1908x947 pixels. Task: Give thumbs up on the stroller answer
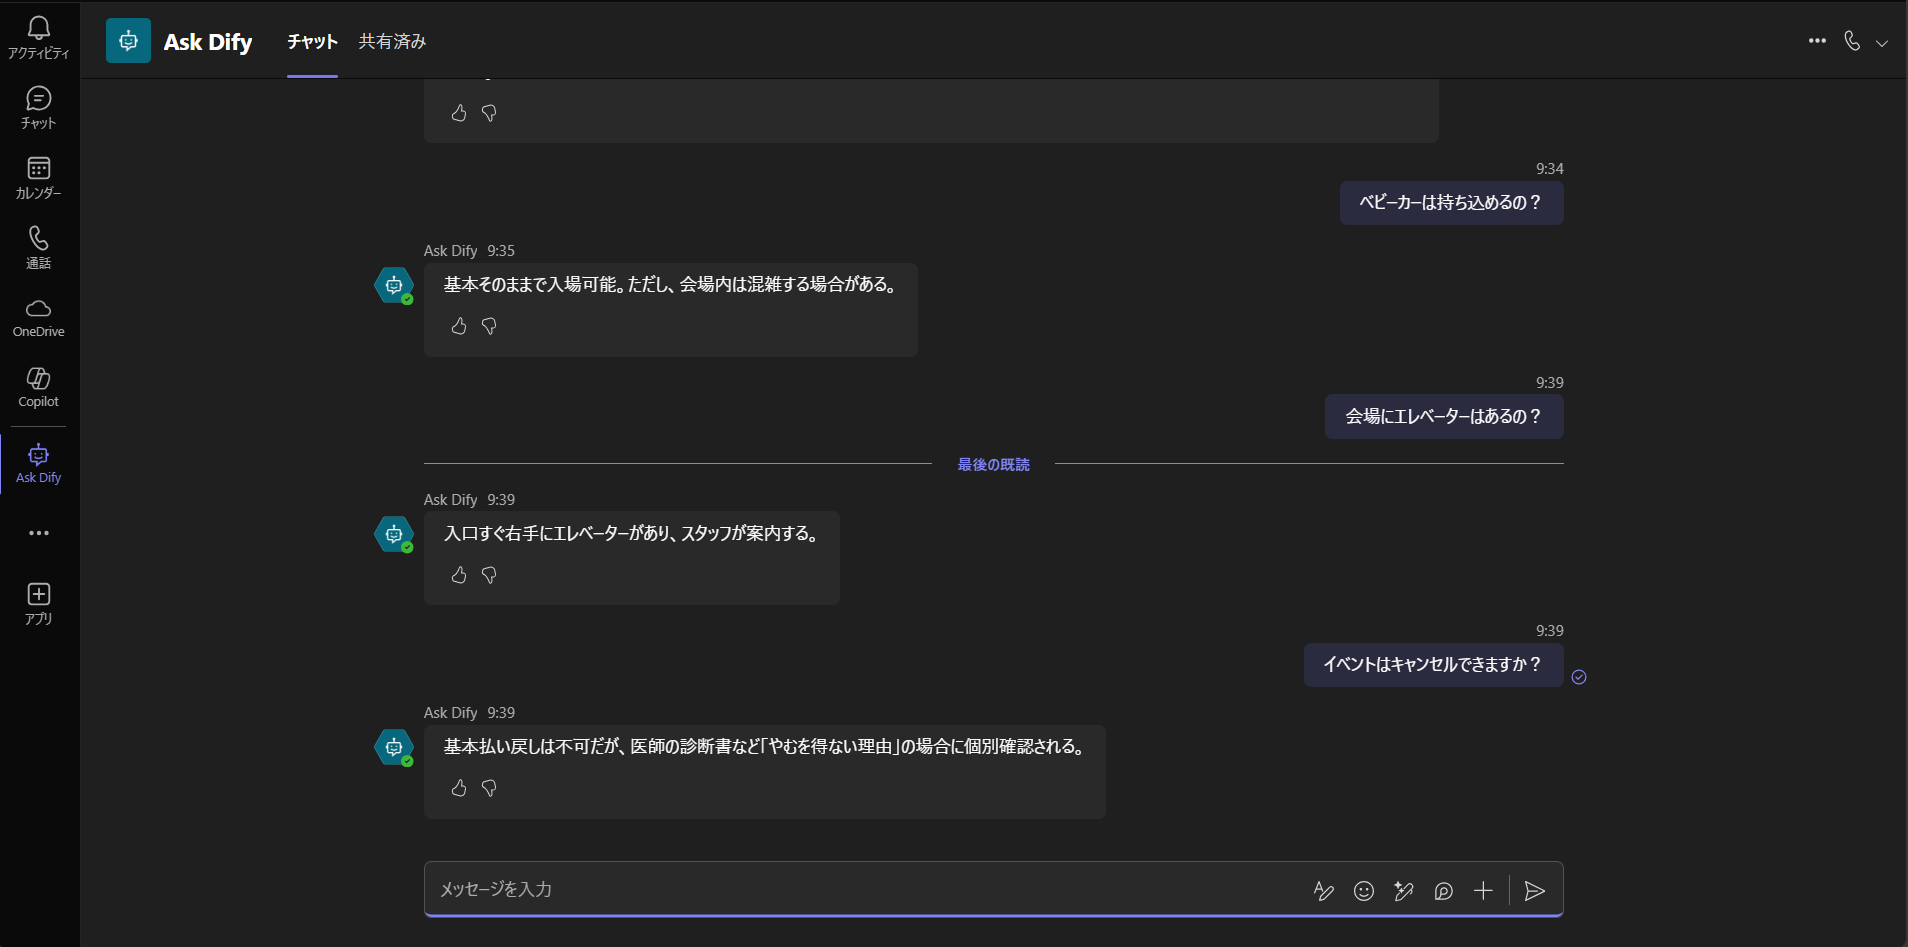click(459, 326)
